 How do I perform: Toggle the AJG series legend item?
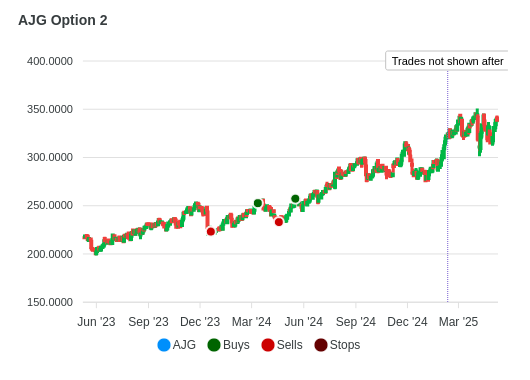coord(177,345)
